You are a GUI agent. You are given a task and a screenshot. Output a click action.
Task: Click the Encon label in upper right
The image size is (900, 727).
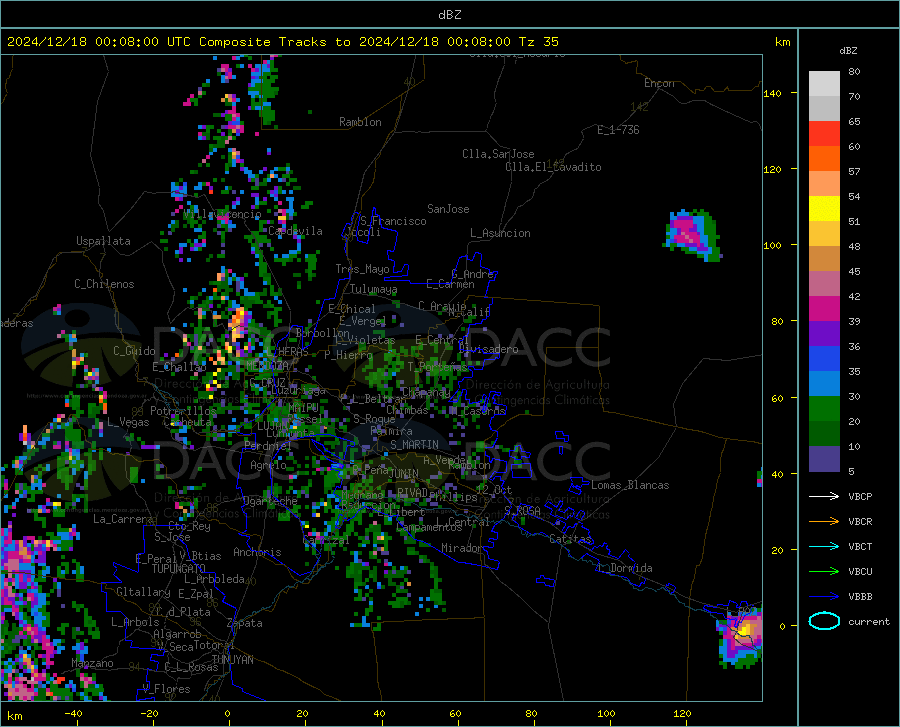pyautogui.click(x=659, y=83)
